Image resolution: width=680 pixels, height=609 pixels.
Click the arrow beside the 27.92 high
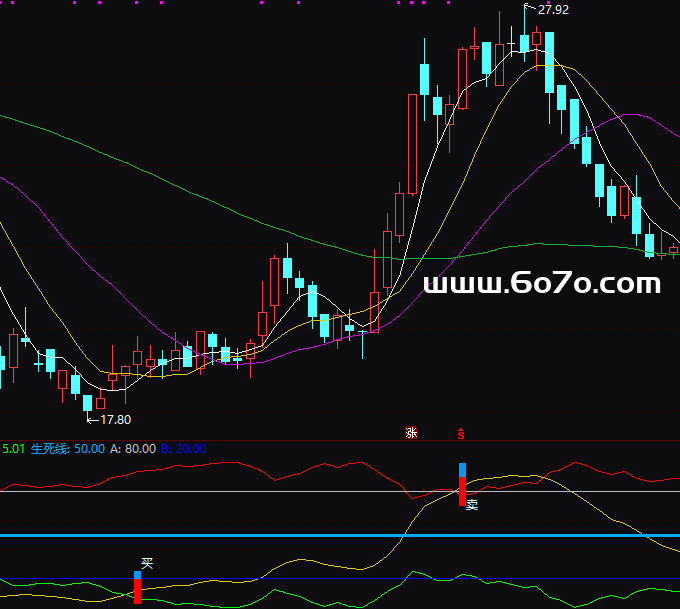(529, 9)
